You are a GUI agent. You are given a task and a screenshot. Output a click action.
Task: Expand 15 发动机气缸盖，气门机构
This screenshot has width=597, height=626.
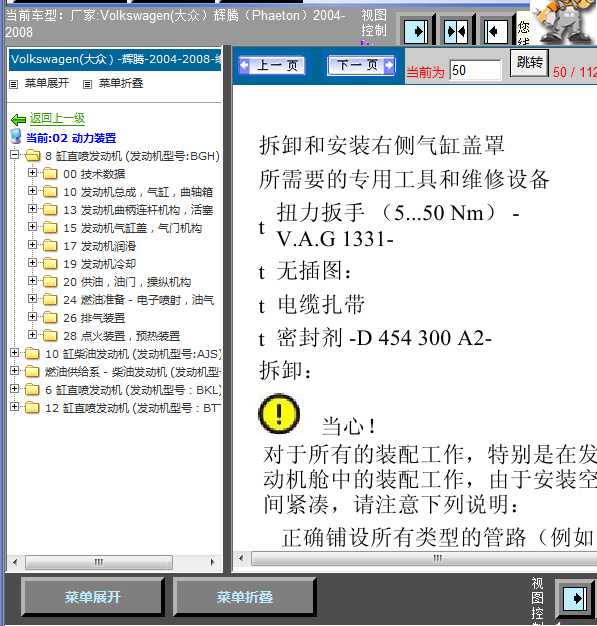click(32, 227)
